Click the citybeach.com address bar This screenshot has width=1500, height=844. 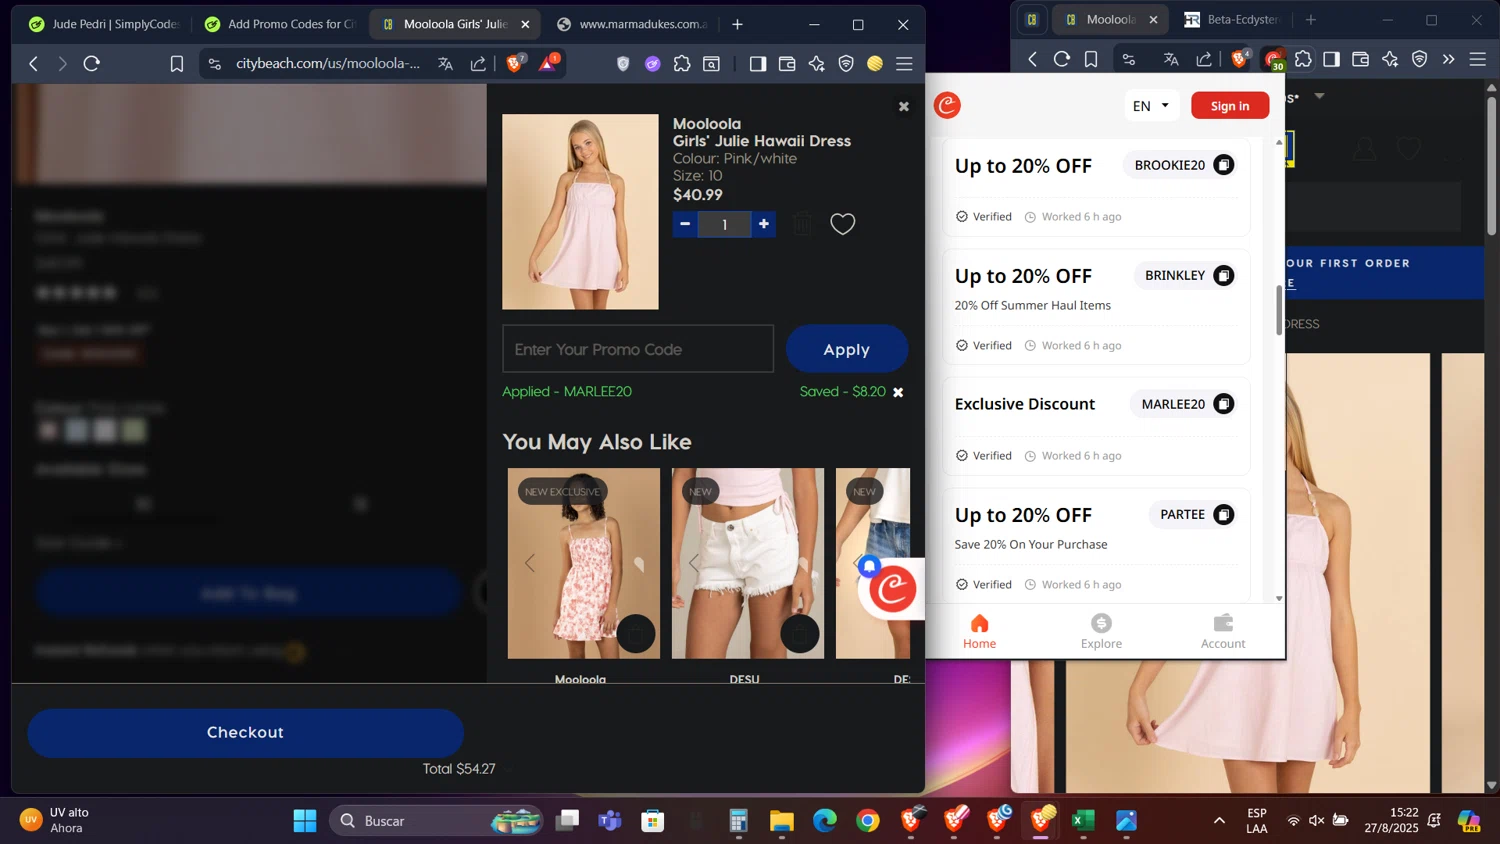tap(328, 63)
